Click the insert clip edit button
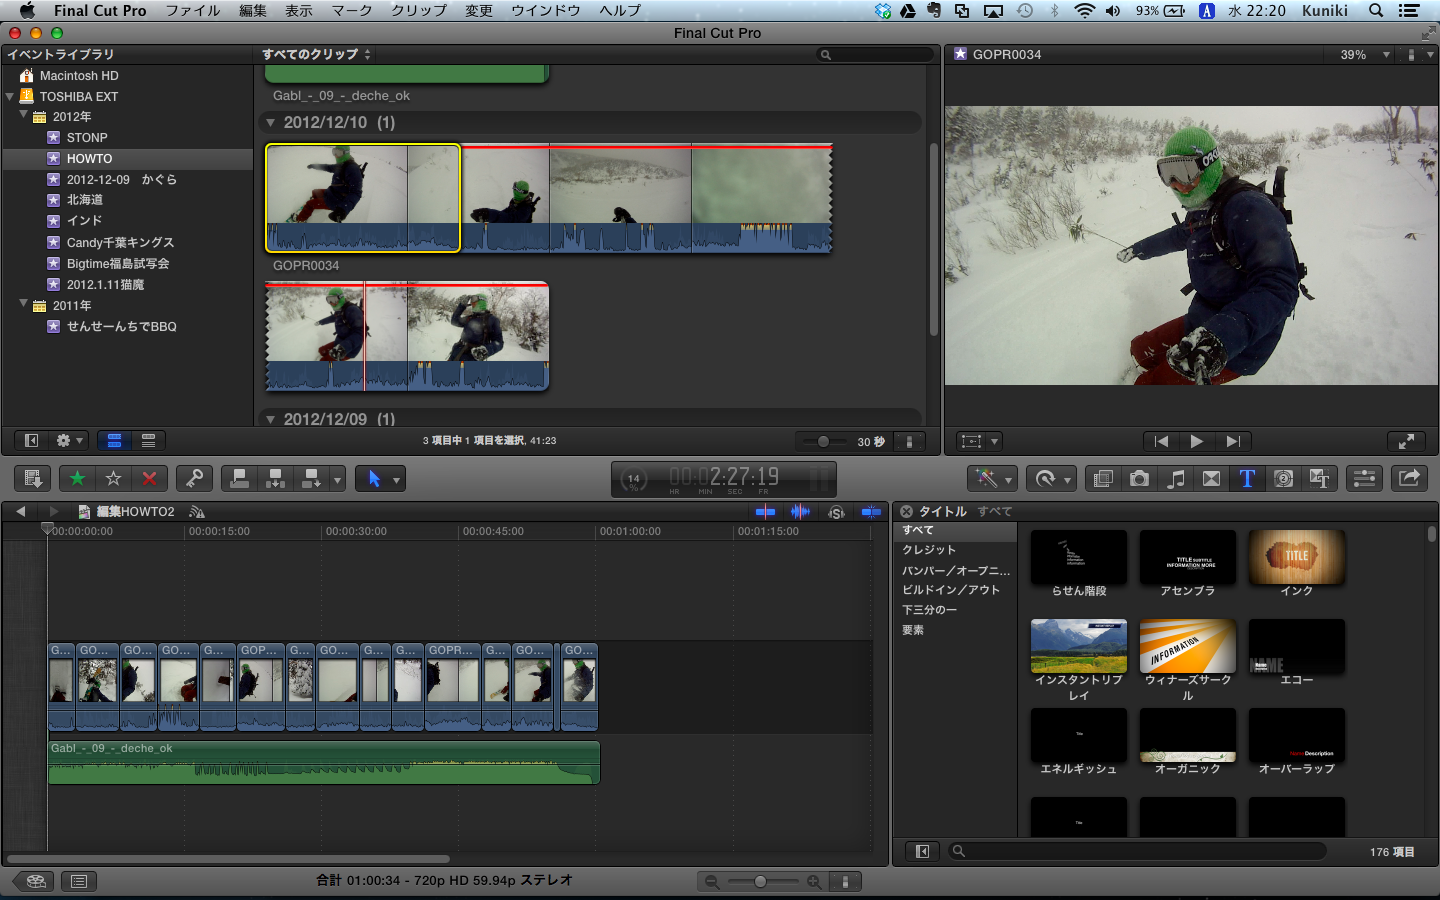The width and height of the screenshot is (1440, 900). [x=275, y=479]
